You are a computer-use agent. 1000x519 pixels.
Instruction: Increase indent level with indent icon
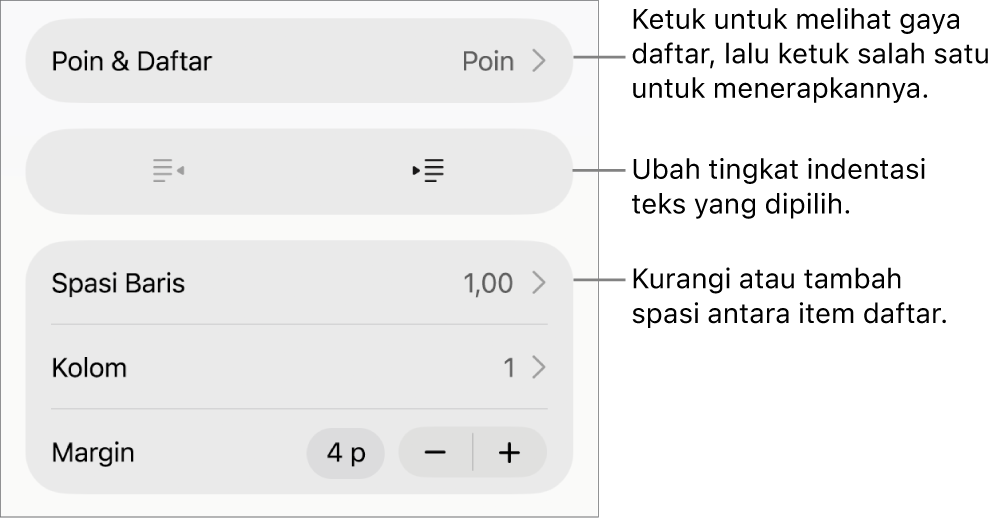428,171
